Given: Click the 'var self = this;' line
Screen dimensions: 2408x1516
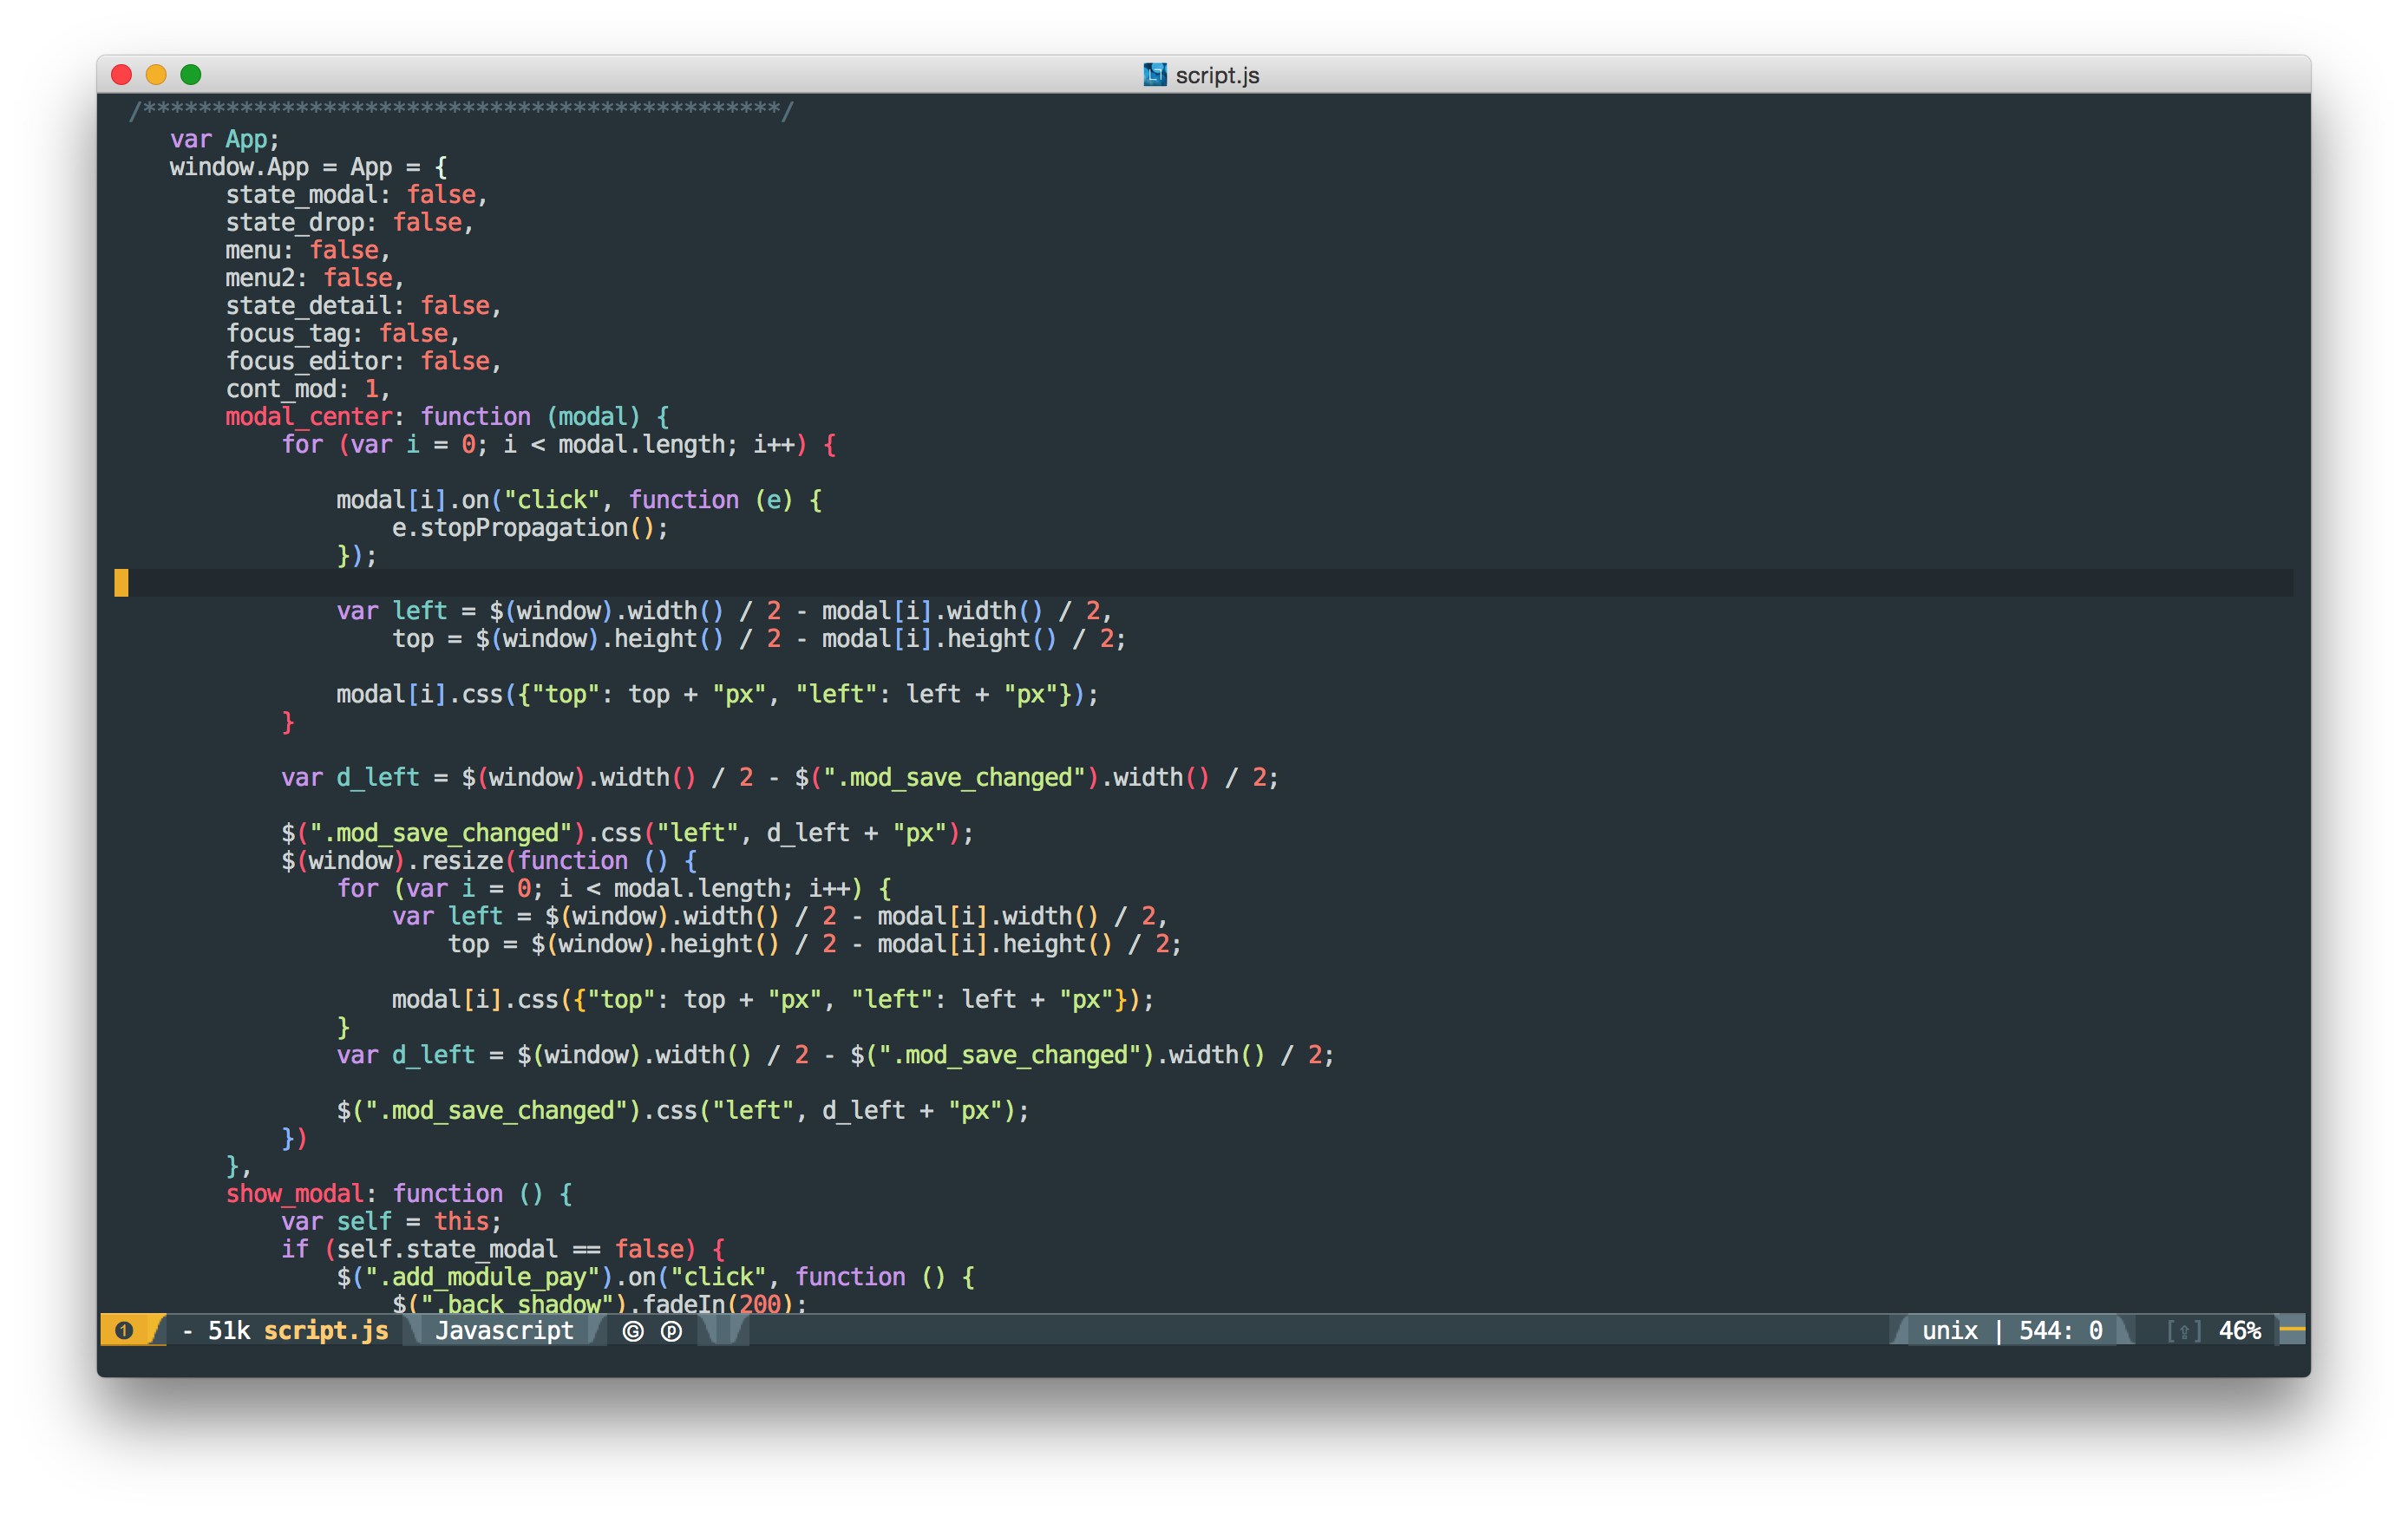Looking at the screenshot, I should click(391, 1222).
